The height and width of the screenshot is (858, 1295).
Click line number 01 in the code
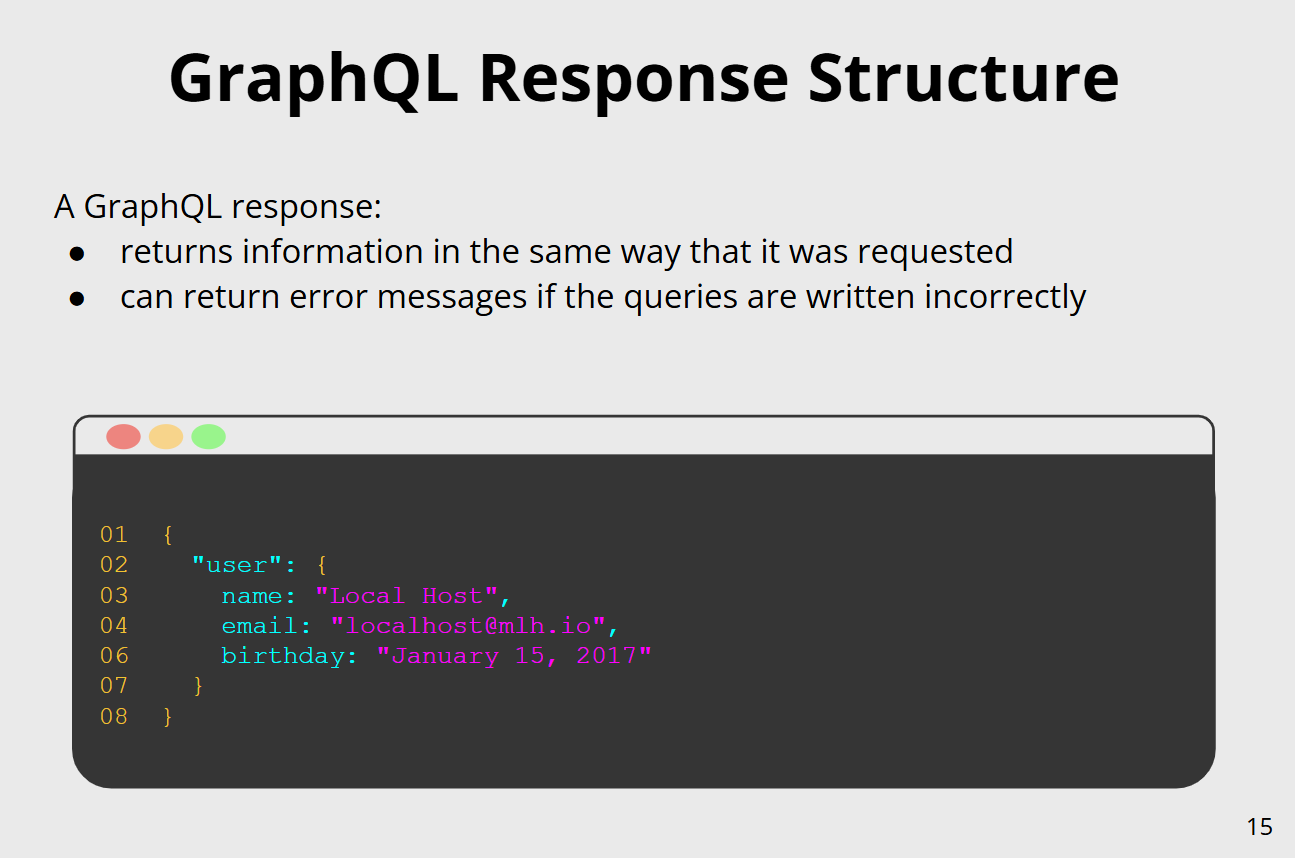pyautogui.click(x=114, y=535)
